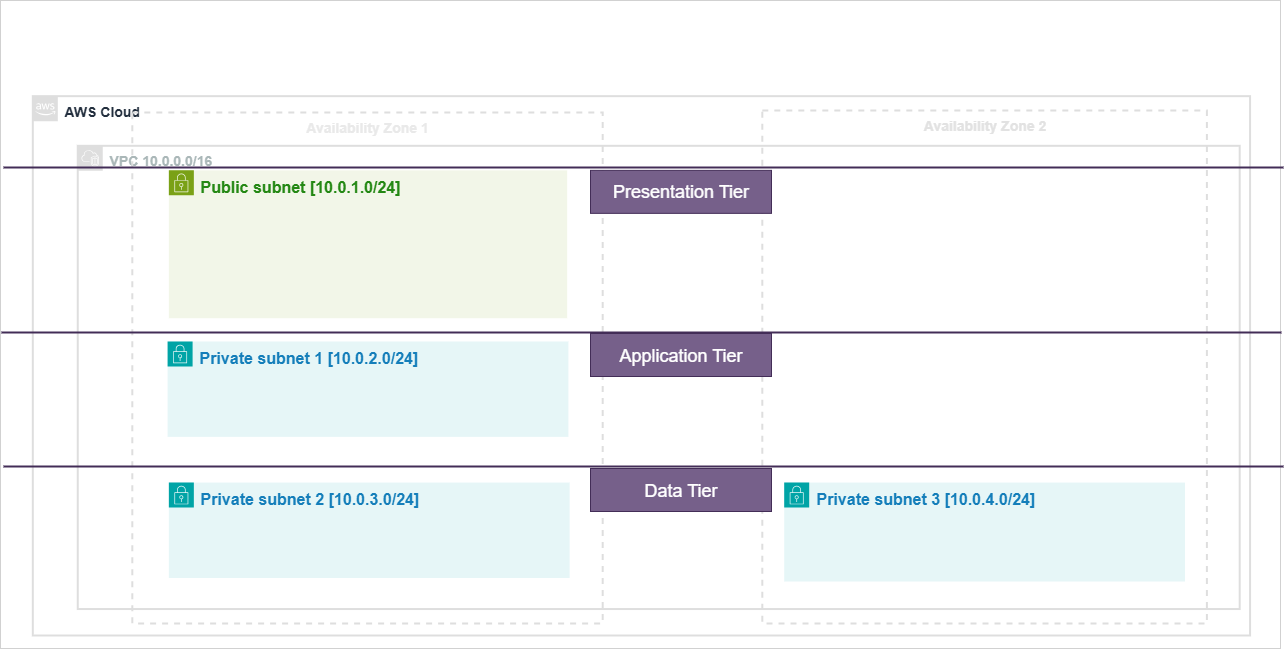
Task: Open Private subnet 1 [10.0.2.0/24] label
Action: point(310,358)
